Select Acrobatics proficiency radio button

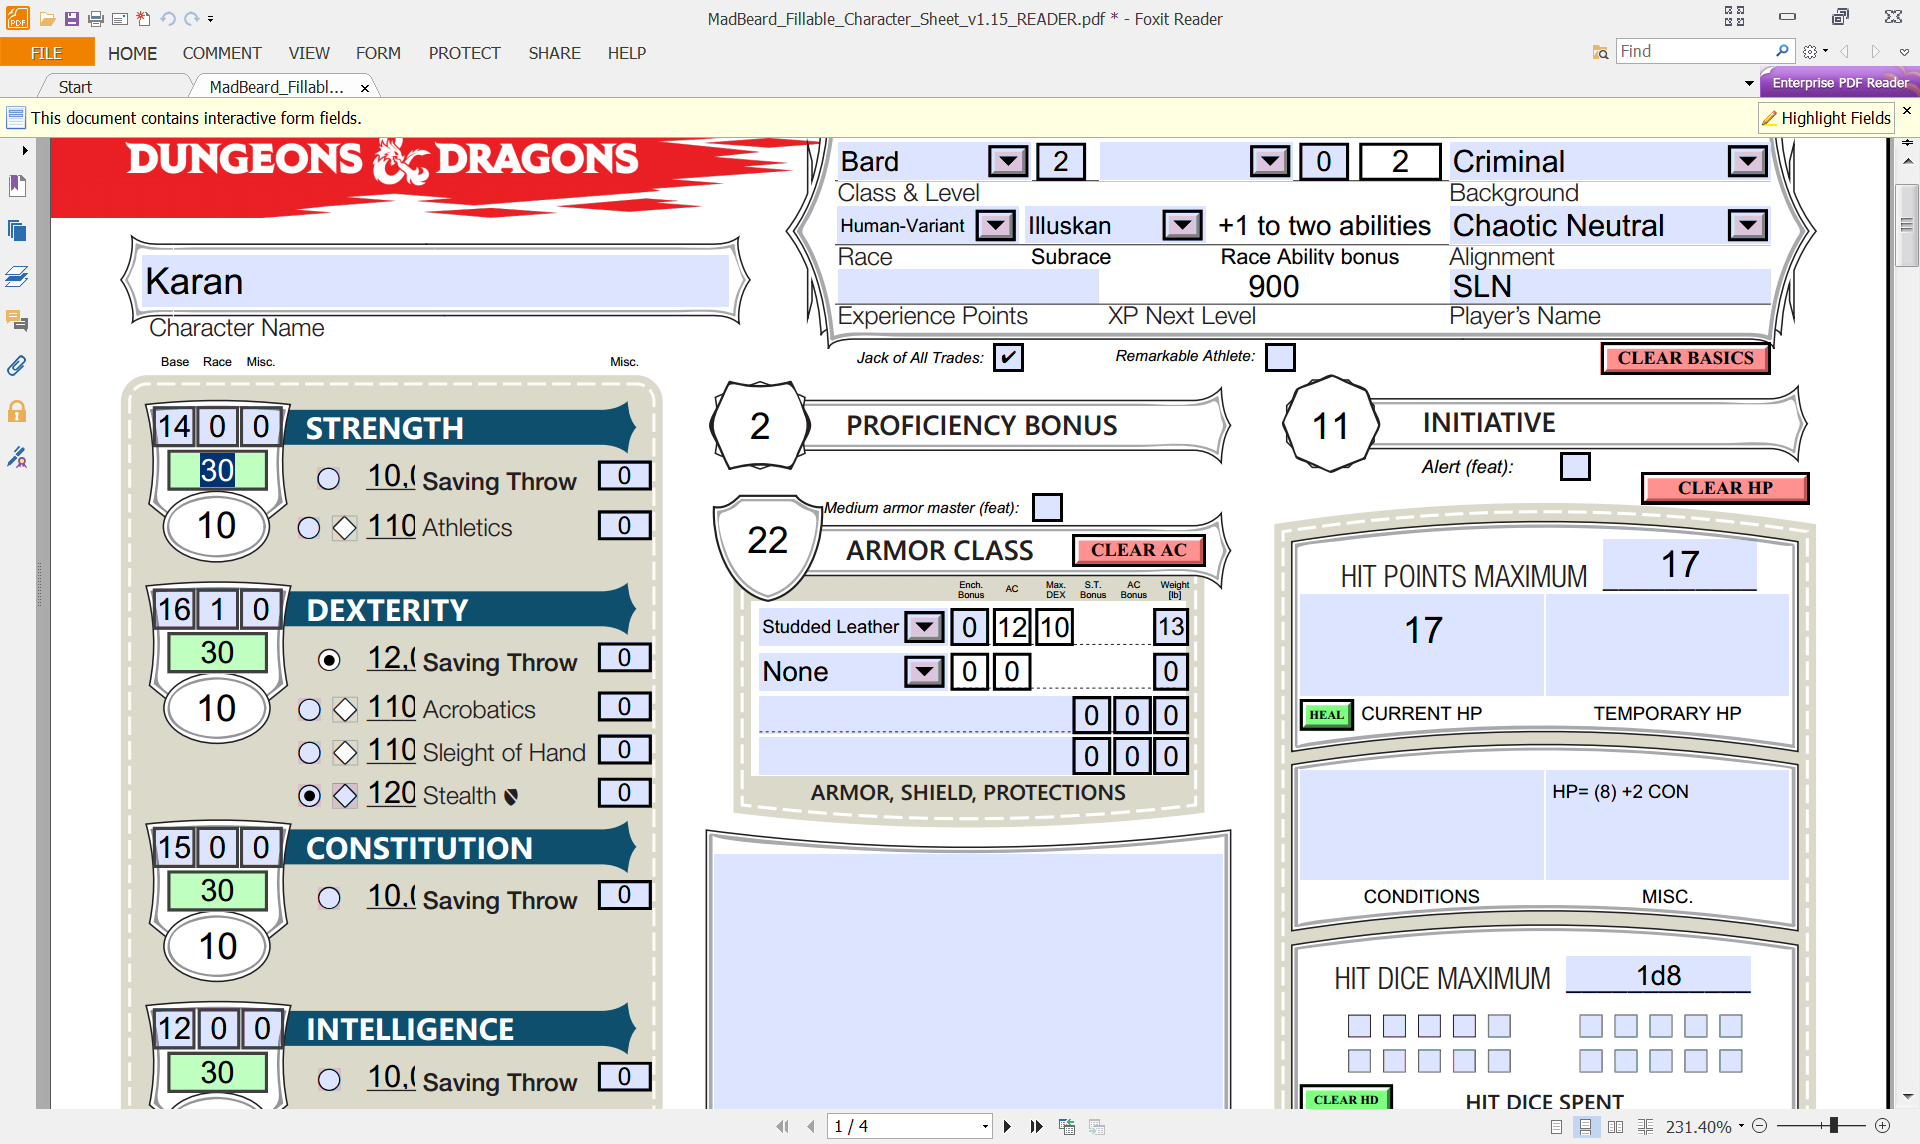coord(309,710)
